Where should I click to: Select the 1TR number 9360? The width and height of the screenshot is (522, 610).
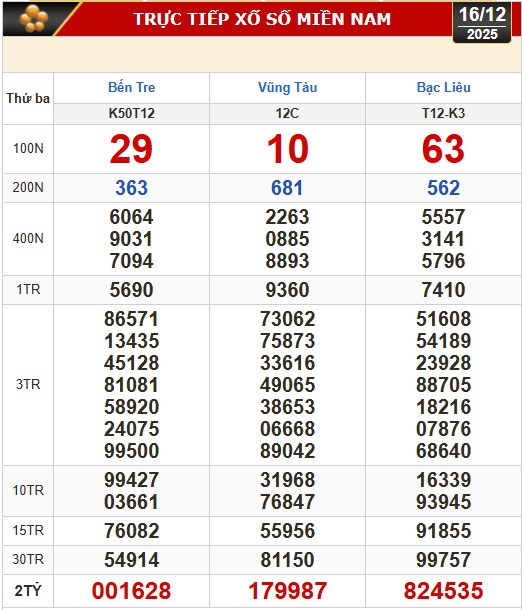click(287, 290)
